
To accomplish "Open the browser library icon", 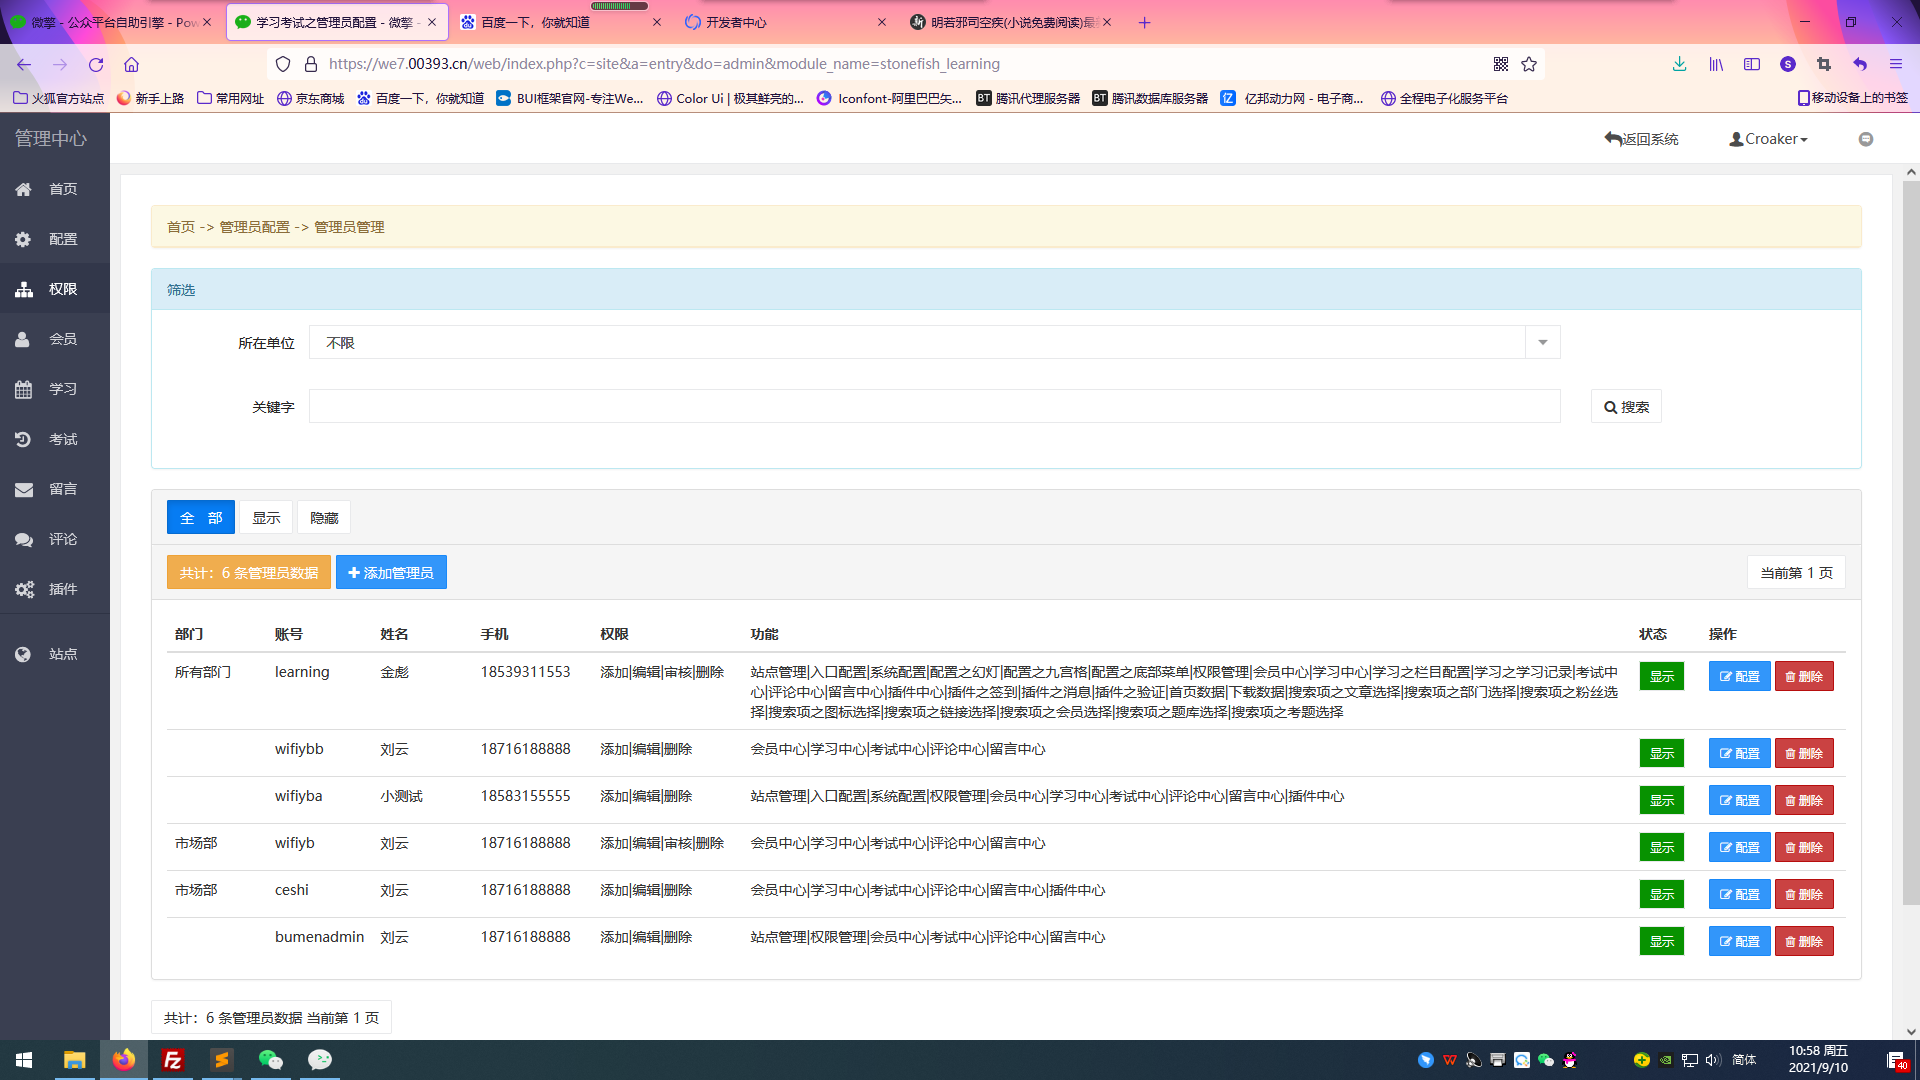I will pyautogui.click(x=1716, y=64).
